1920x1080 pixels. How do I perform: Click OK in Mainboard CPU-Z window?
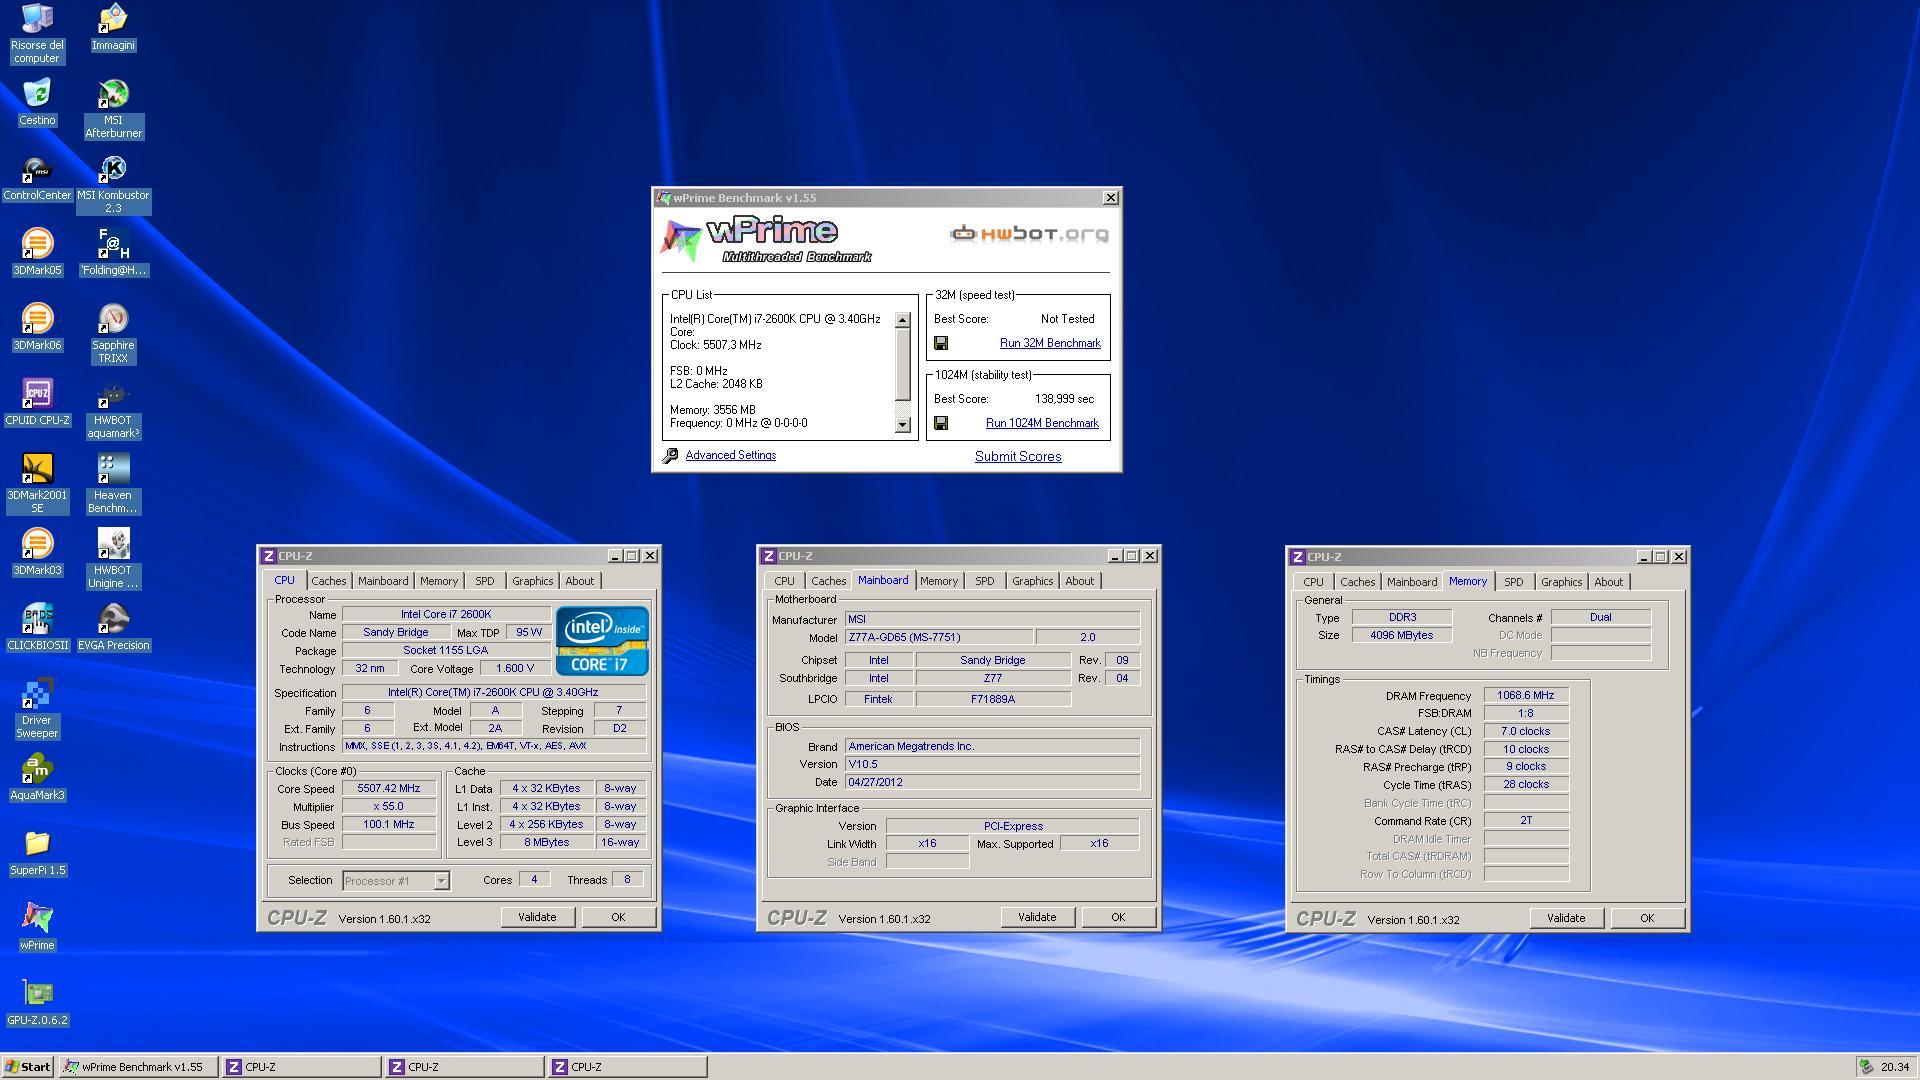pyautogui.click(x=1118, y=917)
